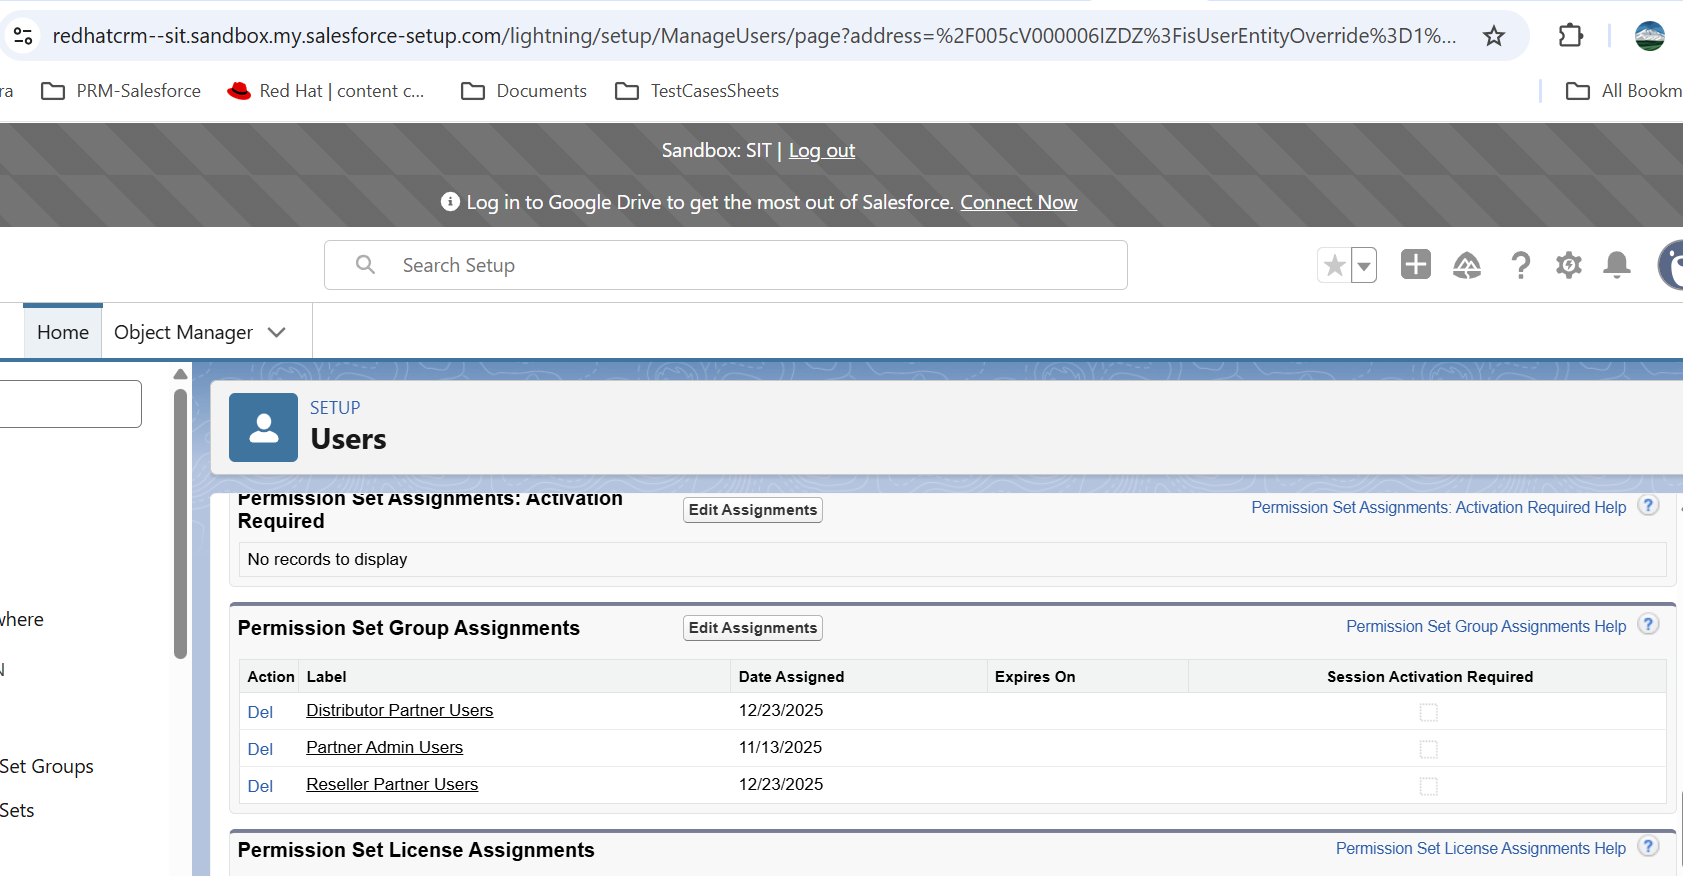
Task: Click the No records to display text
Action: [x=327, y=560]
